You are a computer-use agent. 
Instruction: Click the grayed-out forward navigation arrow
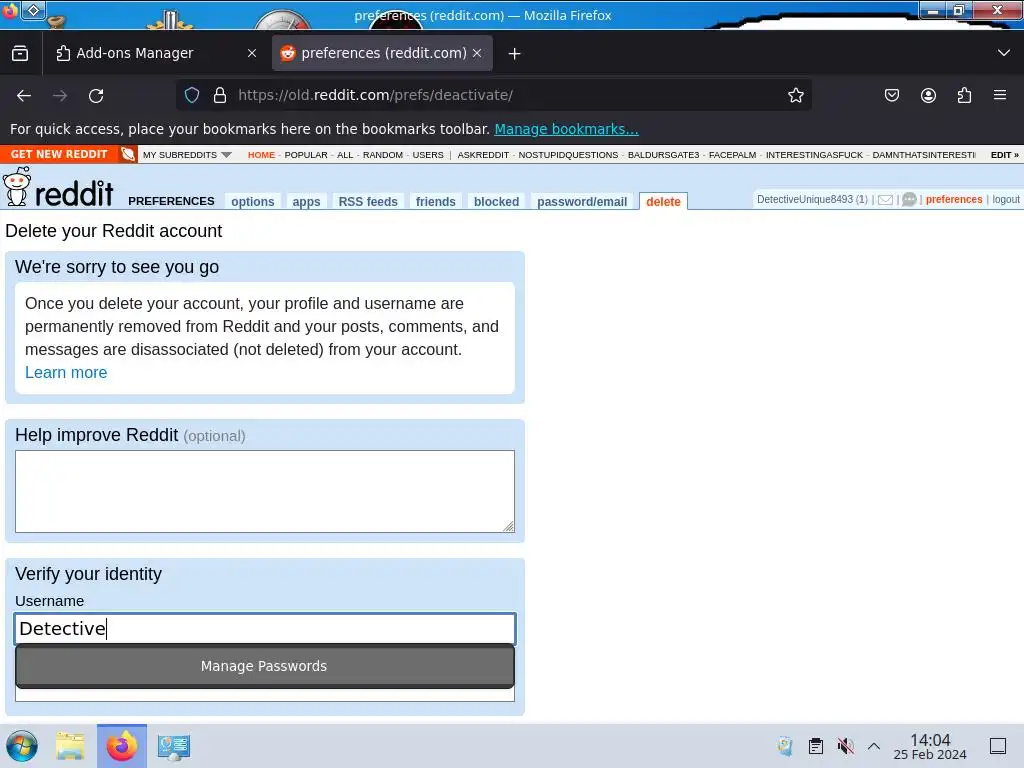click(x=60, y=96)
